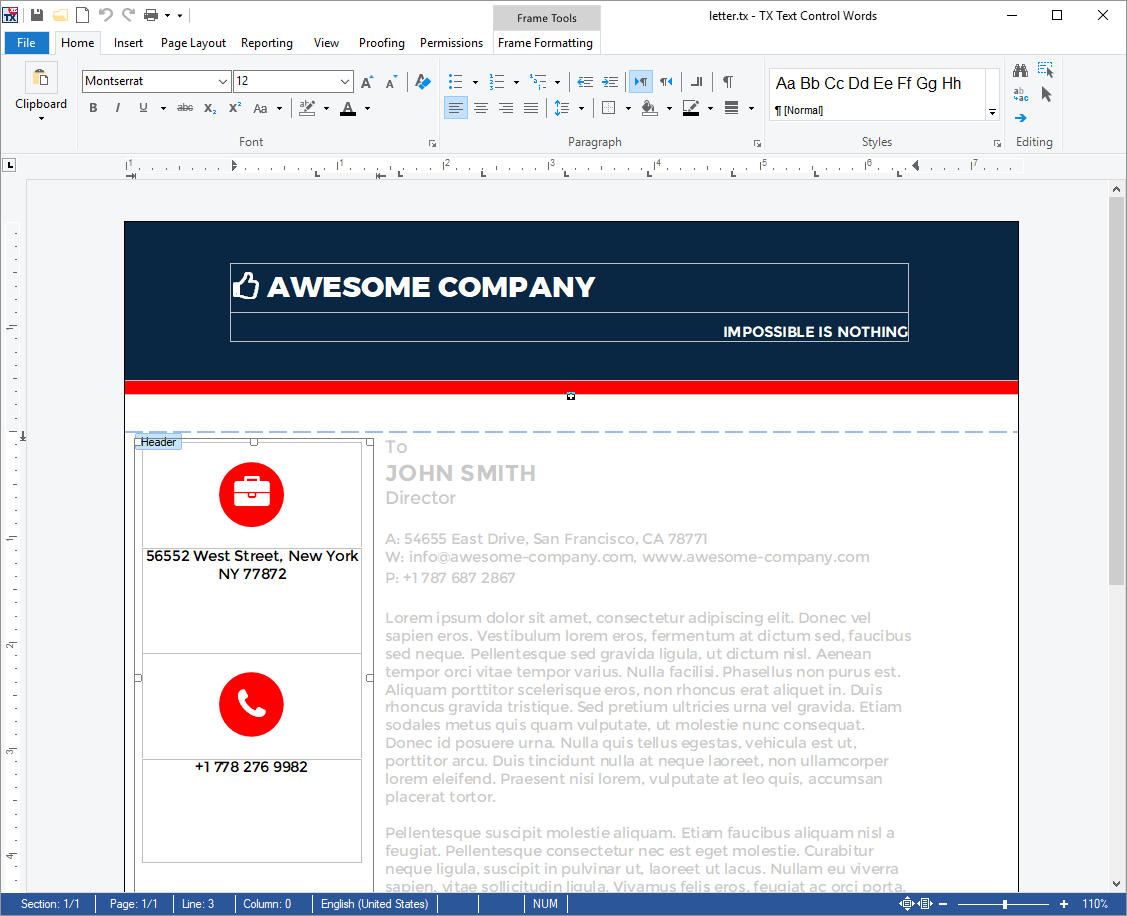Expand Change Case dropdown arrow
This screenshot has height=916, width=1127.
coord(280,109)
